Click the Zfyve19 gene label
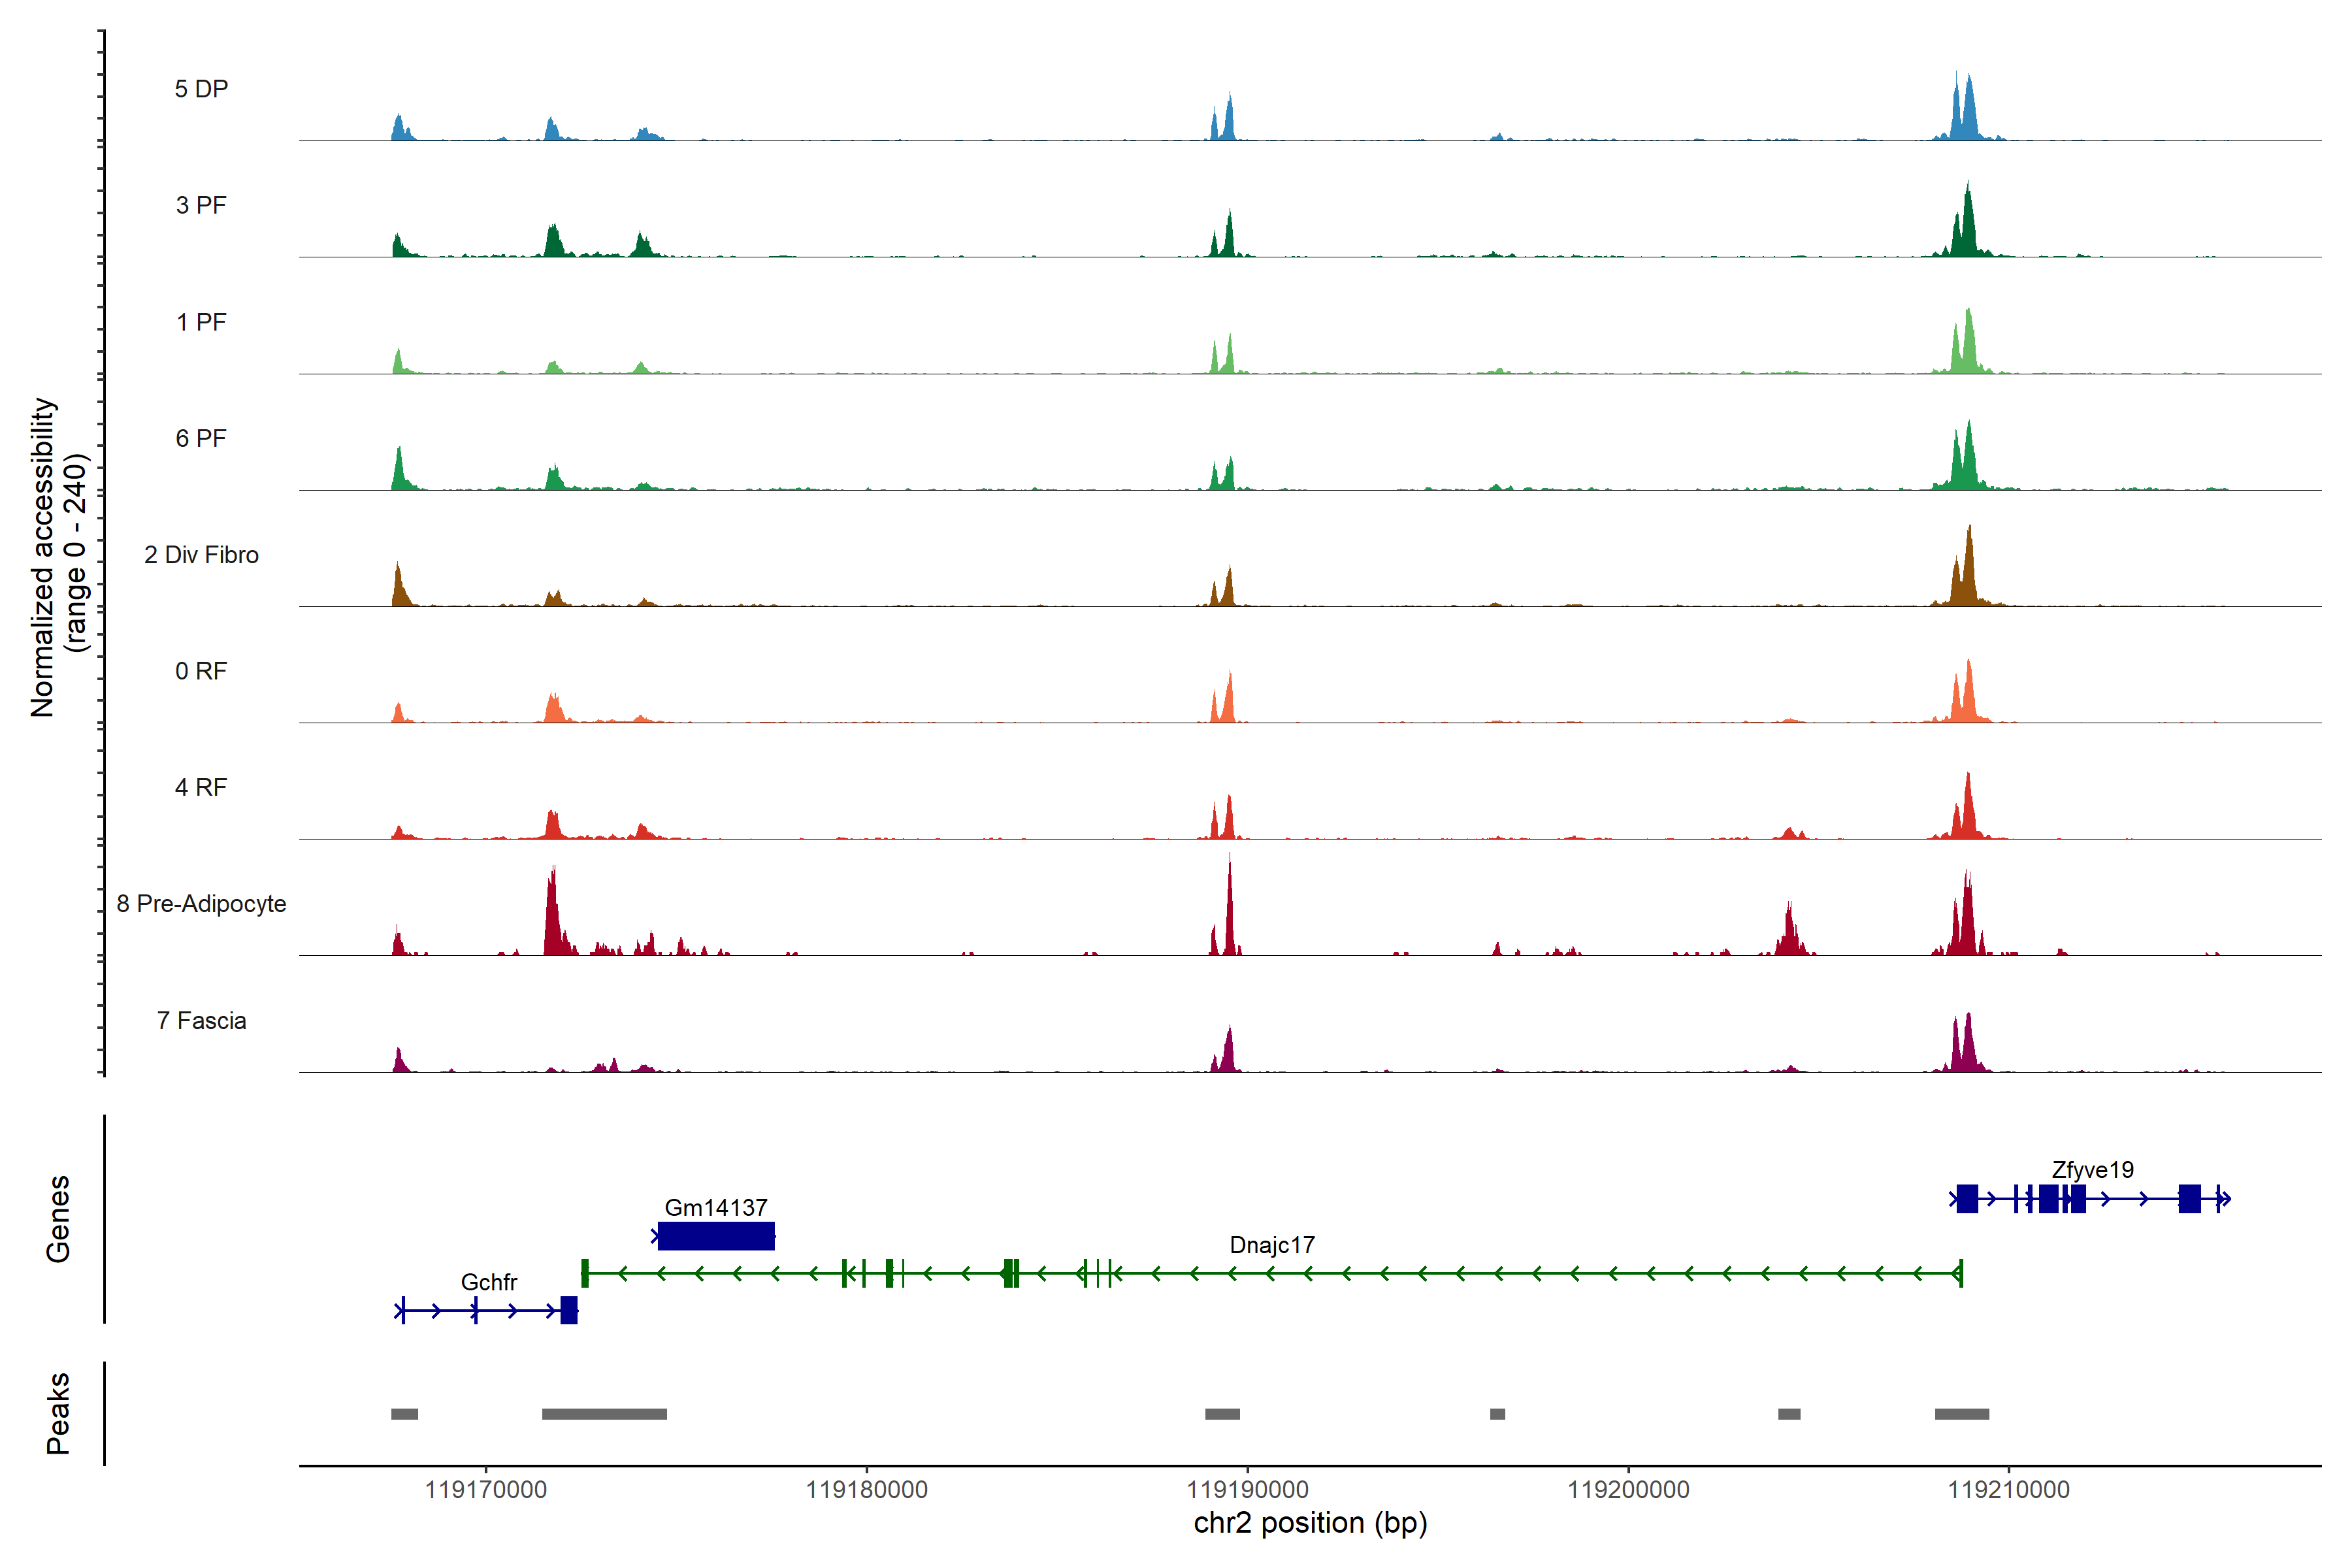Viewport: 2352px width, 1568px height. [2092, 1170]
